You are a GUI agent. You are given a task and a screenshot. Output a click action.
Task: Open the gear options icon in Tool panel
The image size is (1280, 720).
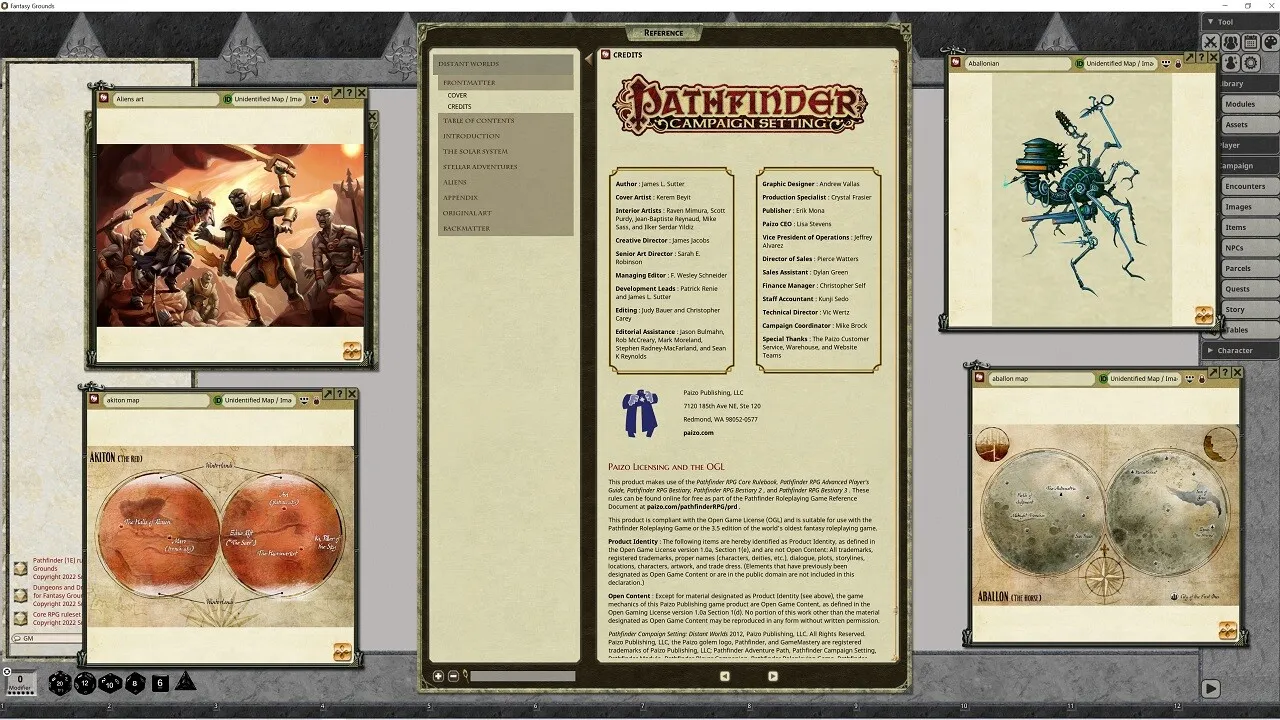pos(1251,62)
